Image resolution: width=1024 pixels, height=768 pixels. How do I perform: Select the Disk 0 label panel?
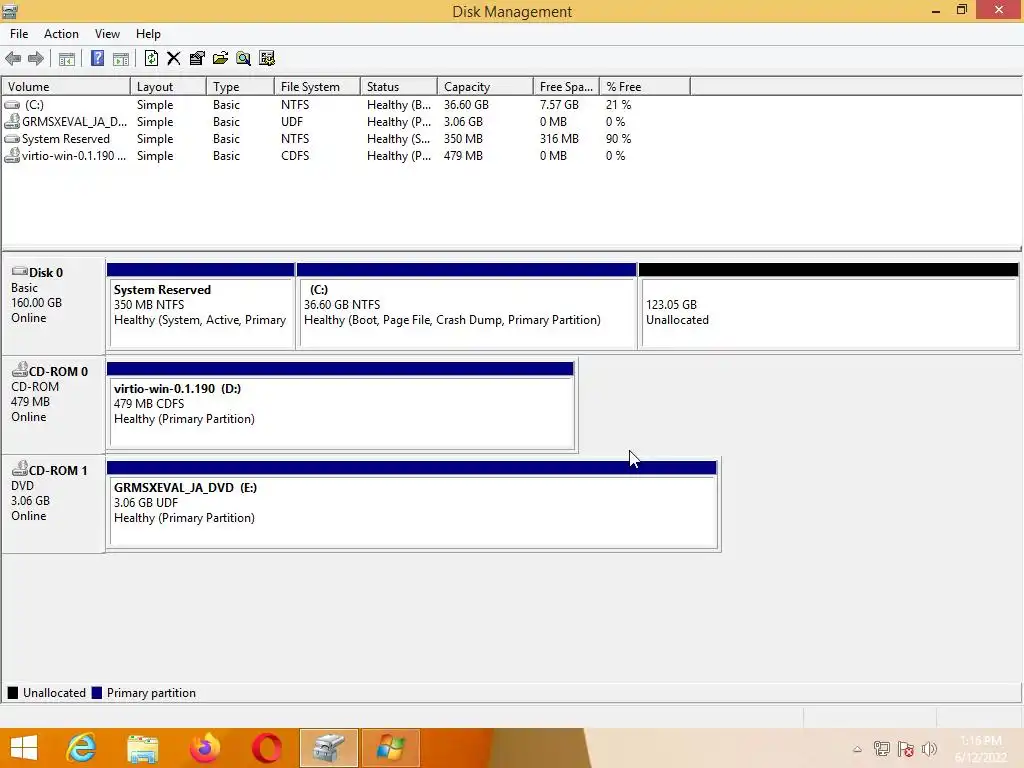coord(54,305)
